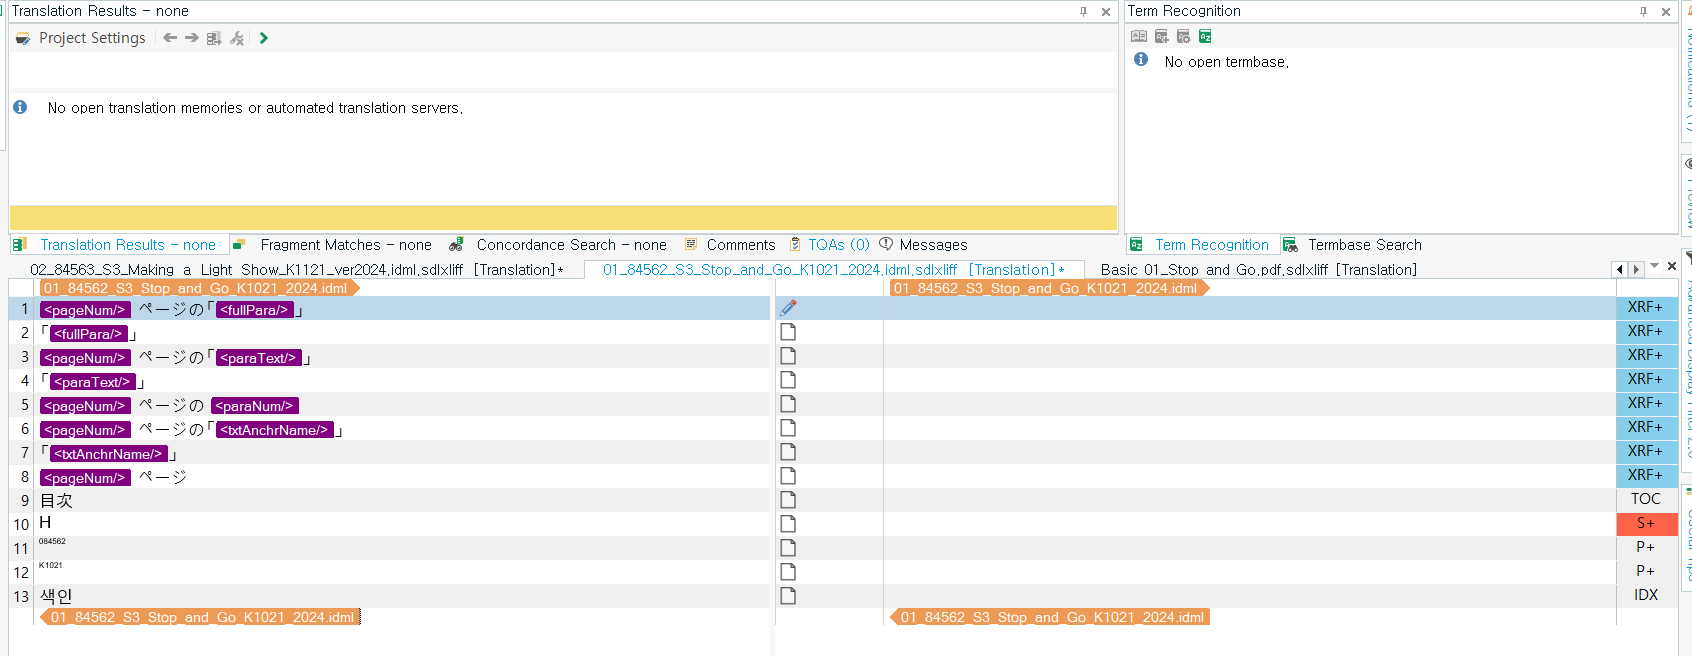Click status icon of segment 2
This screenshot has height=656, width=1692.
point(788,332)
